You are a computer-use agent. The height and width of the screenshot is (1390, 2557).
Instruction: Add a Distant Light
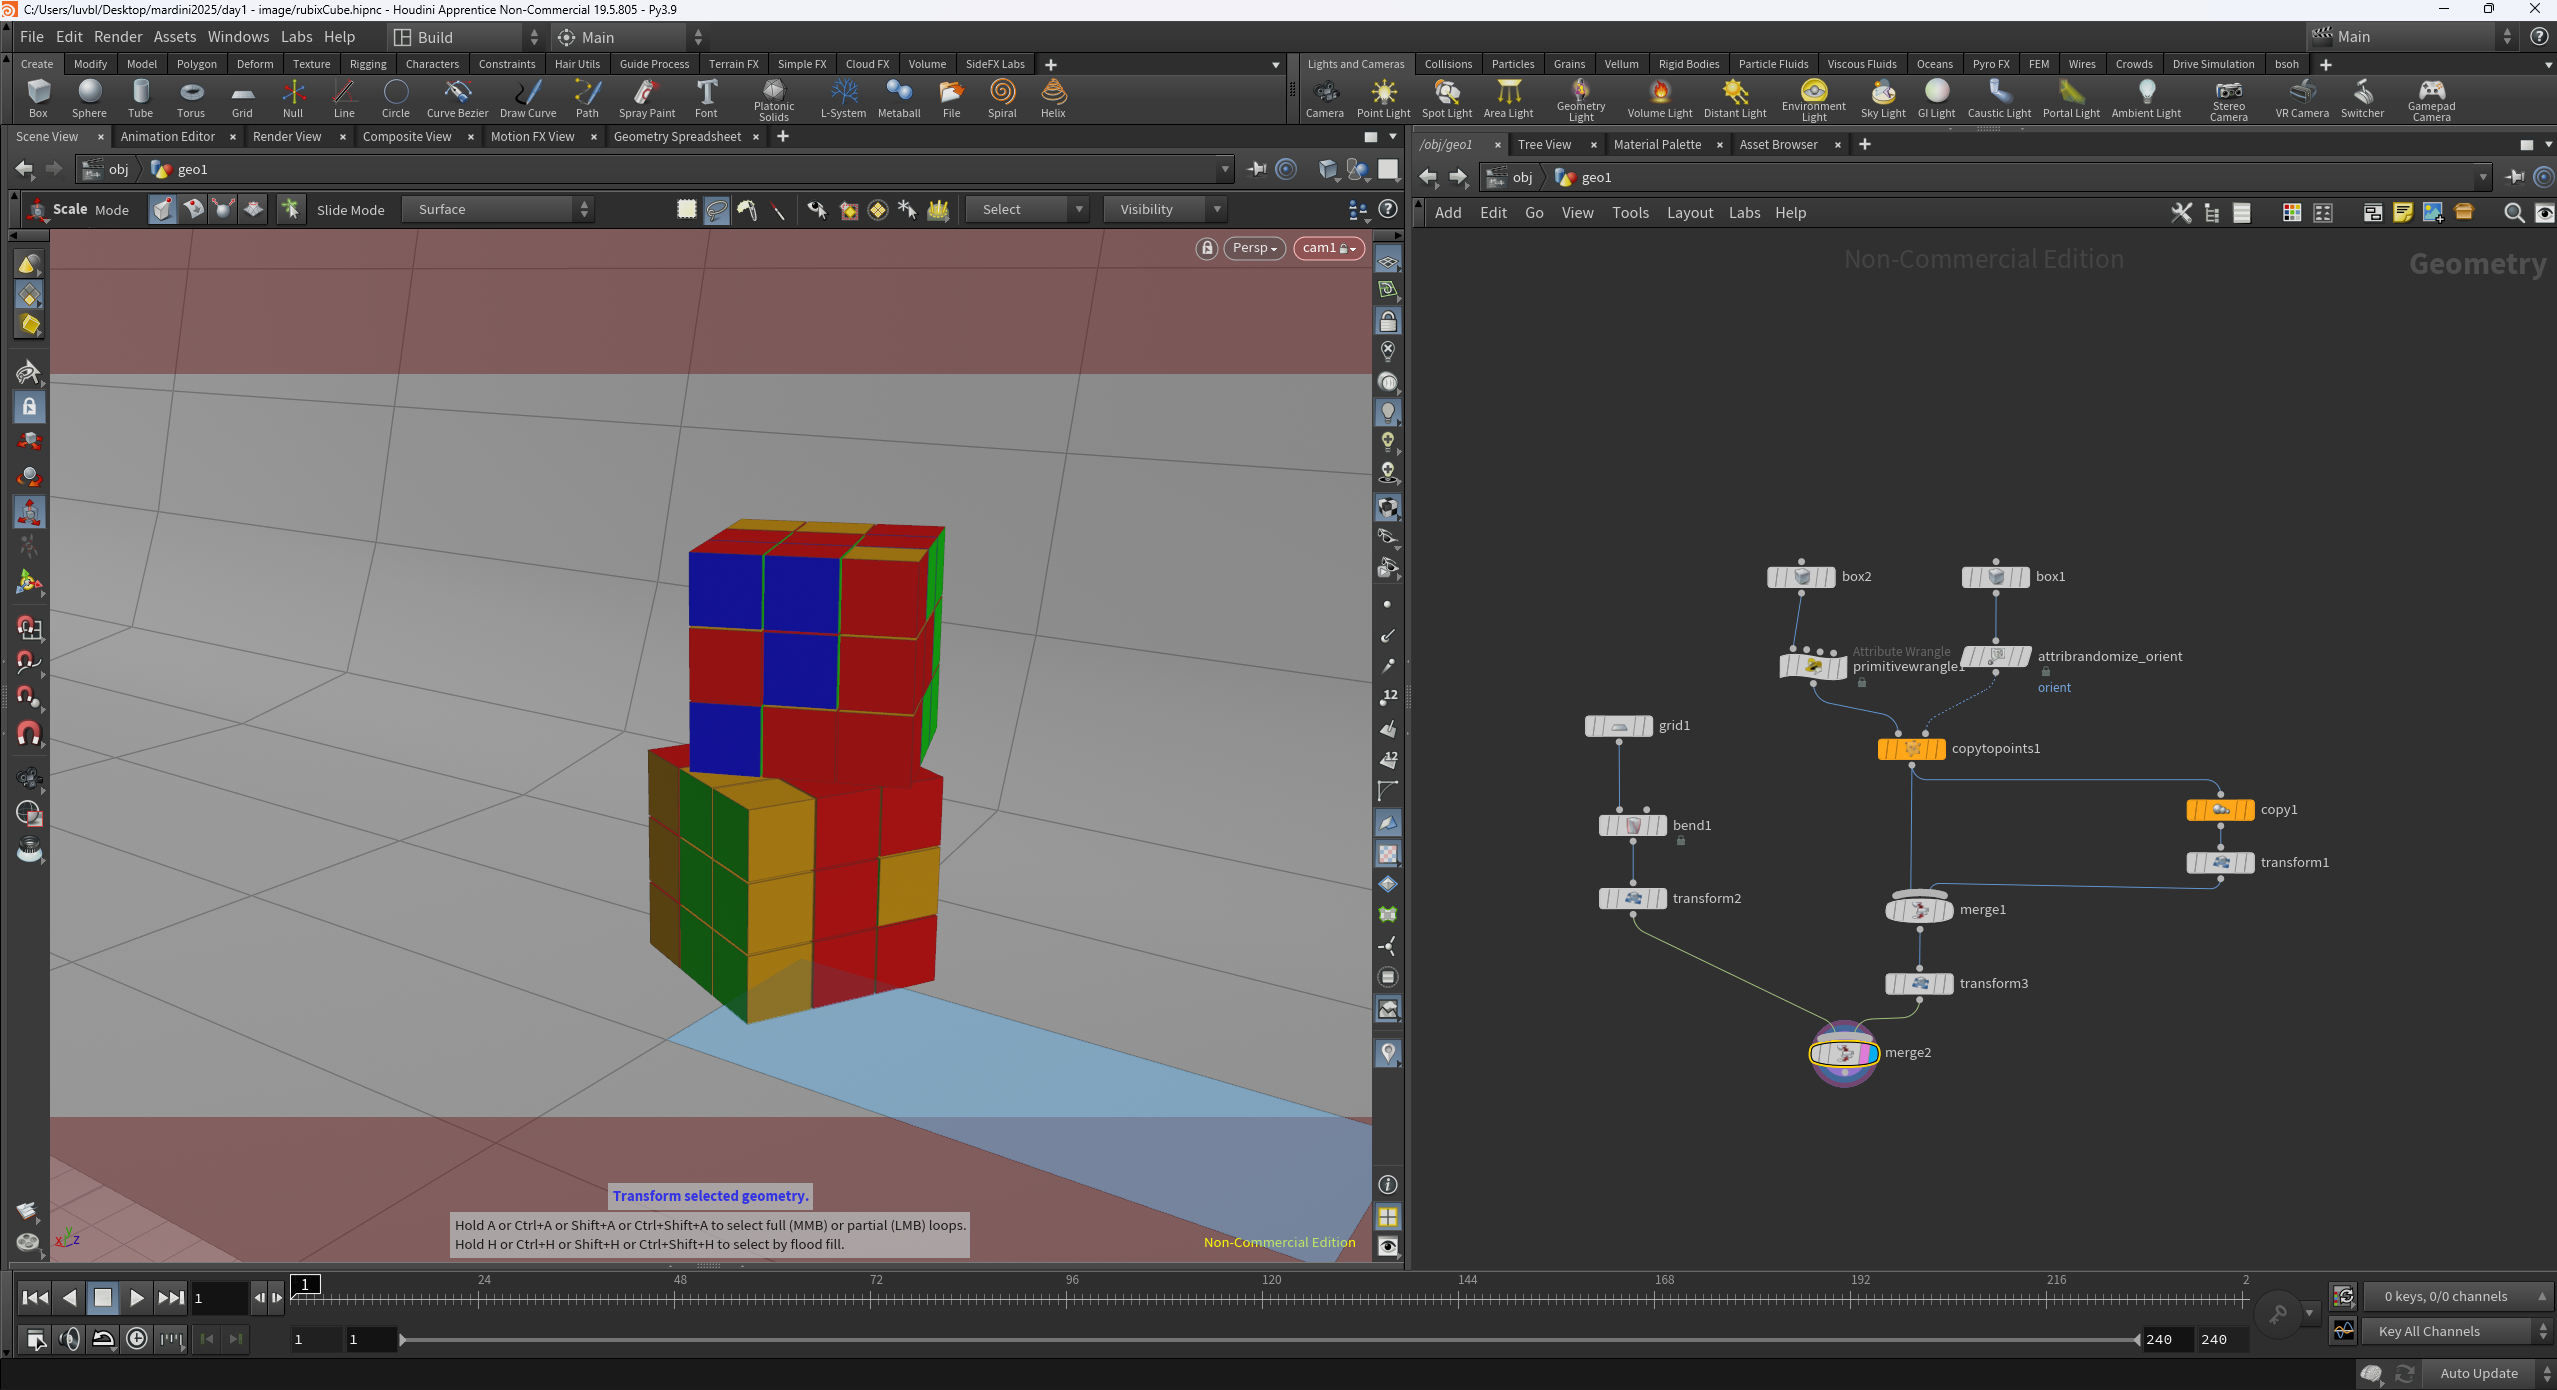tap(1735, 98)
